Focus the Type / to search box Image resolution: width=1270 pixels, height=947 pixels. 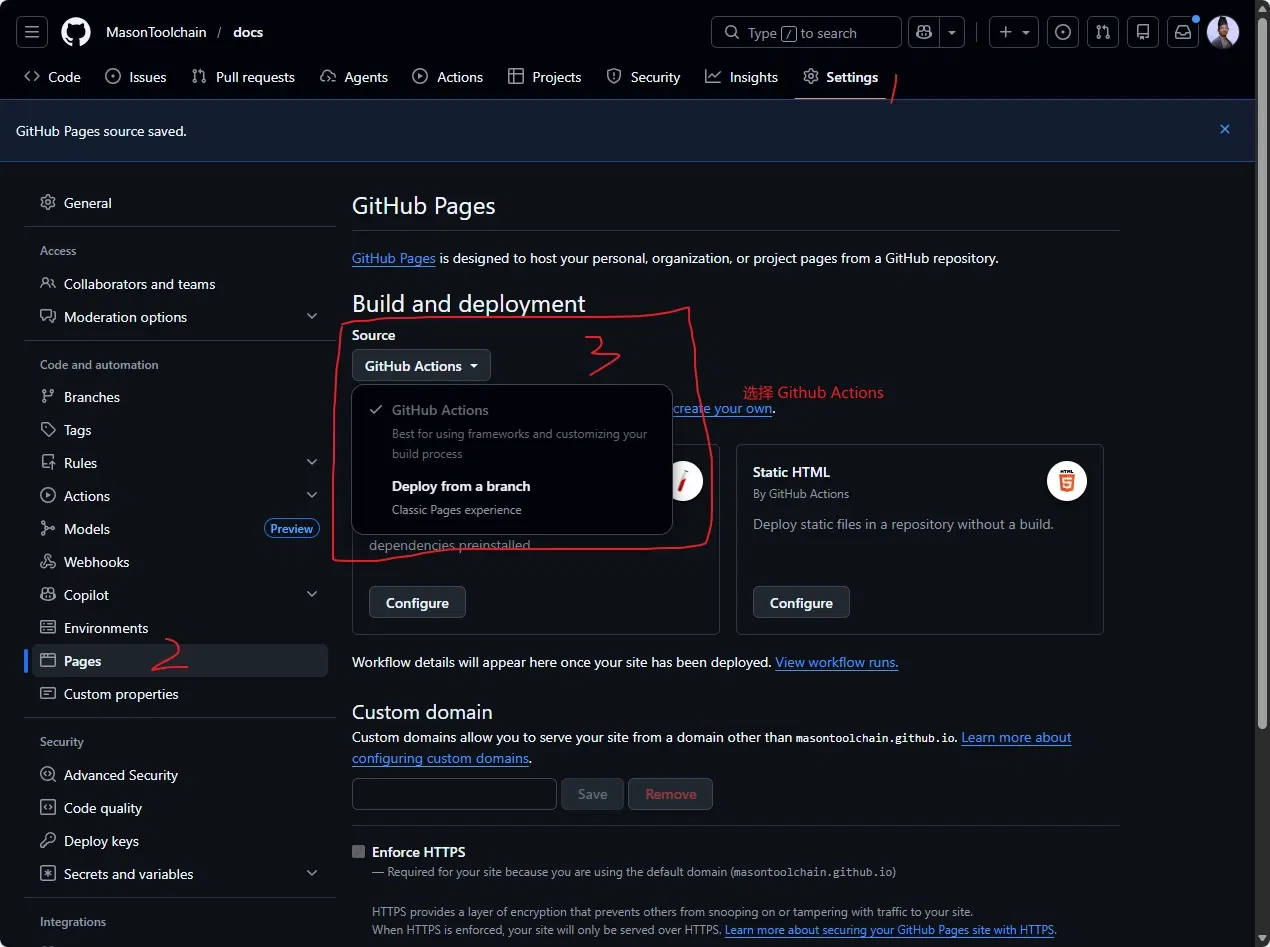pyautogui.click(x=806, y=32)
